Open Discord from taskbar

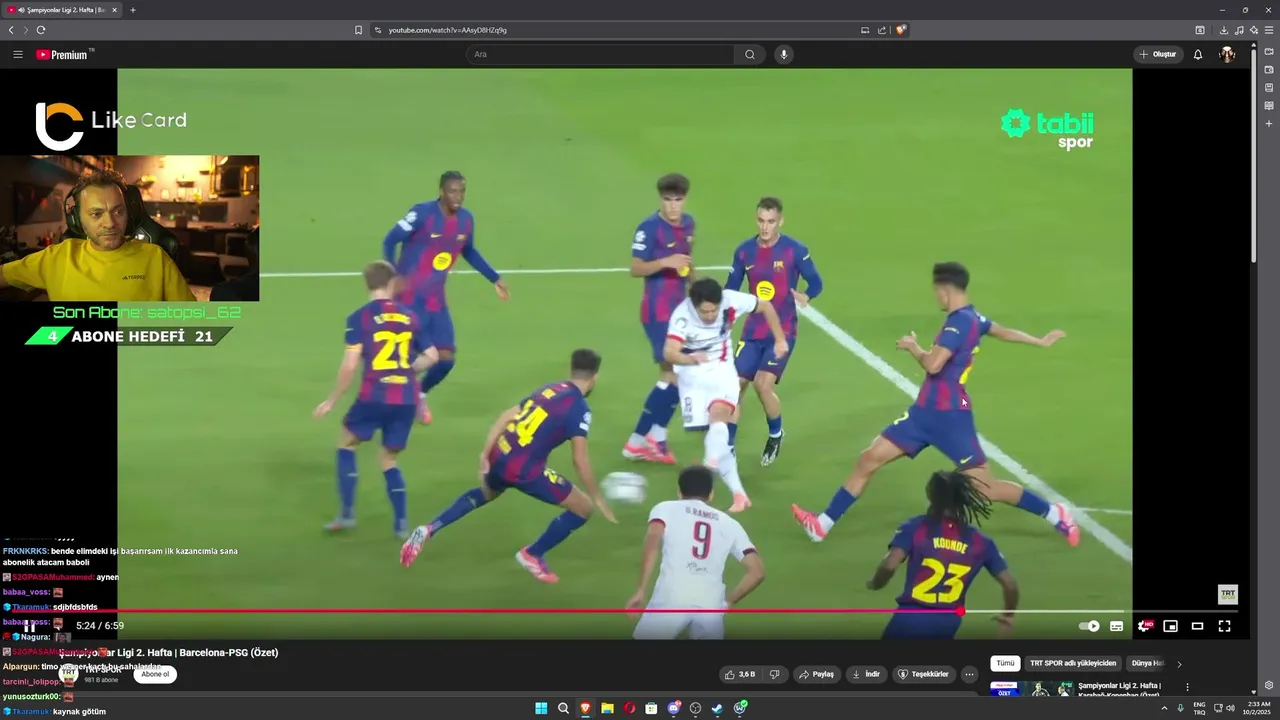point(674,708)
